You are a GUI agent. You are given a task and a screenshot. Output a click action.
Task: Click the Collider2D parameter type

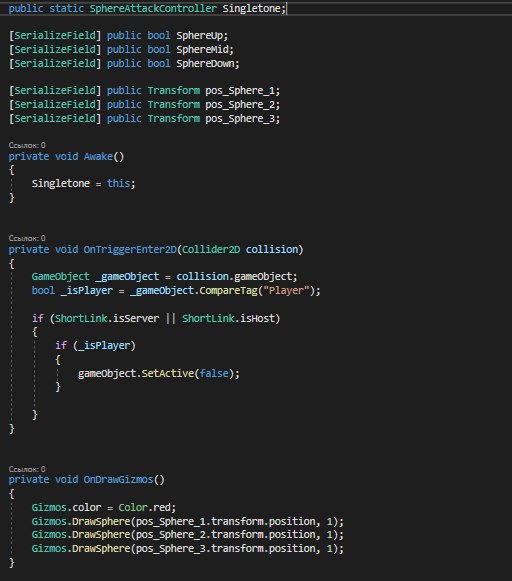211,249
